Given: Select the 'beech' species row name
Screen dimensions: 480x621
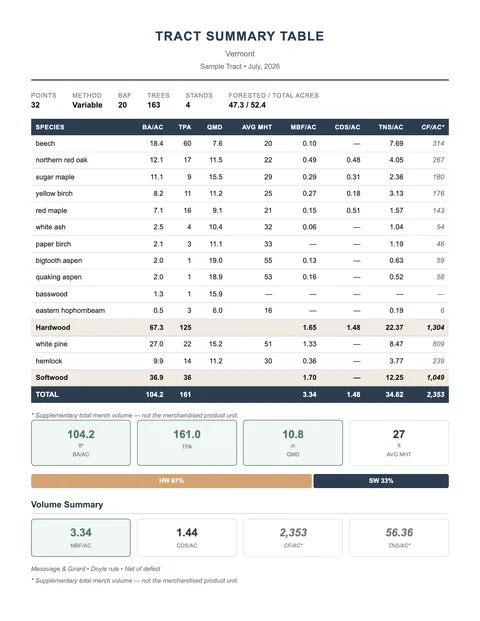Looking at the screenshot, I should (45, 143).
